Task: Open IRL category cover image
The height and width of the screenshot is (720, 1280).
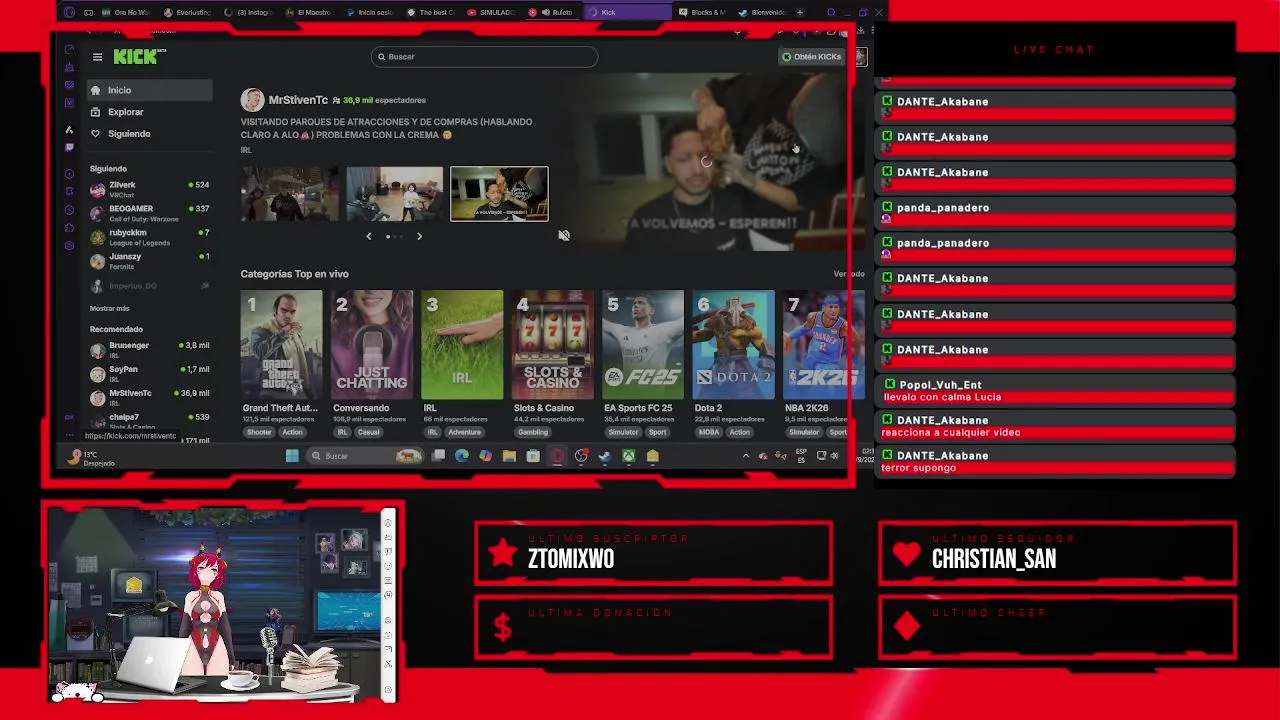Action: 462,345
